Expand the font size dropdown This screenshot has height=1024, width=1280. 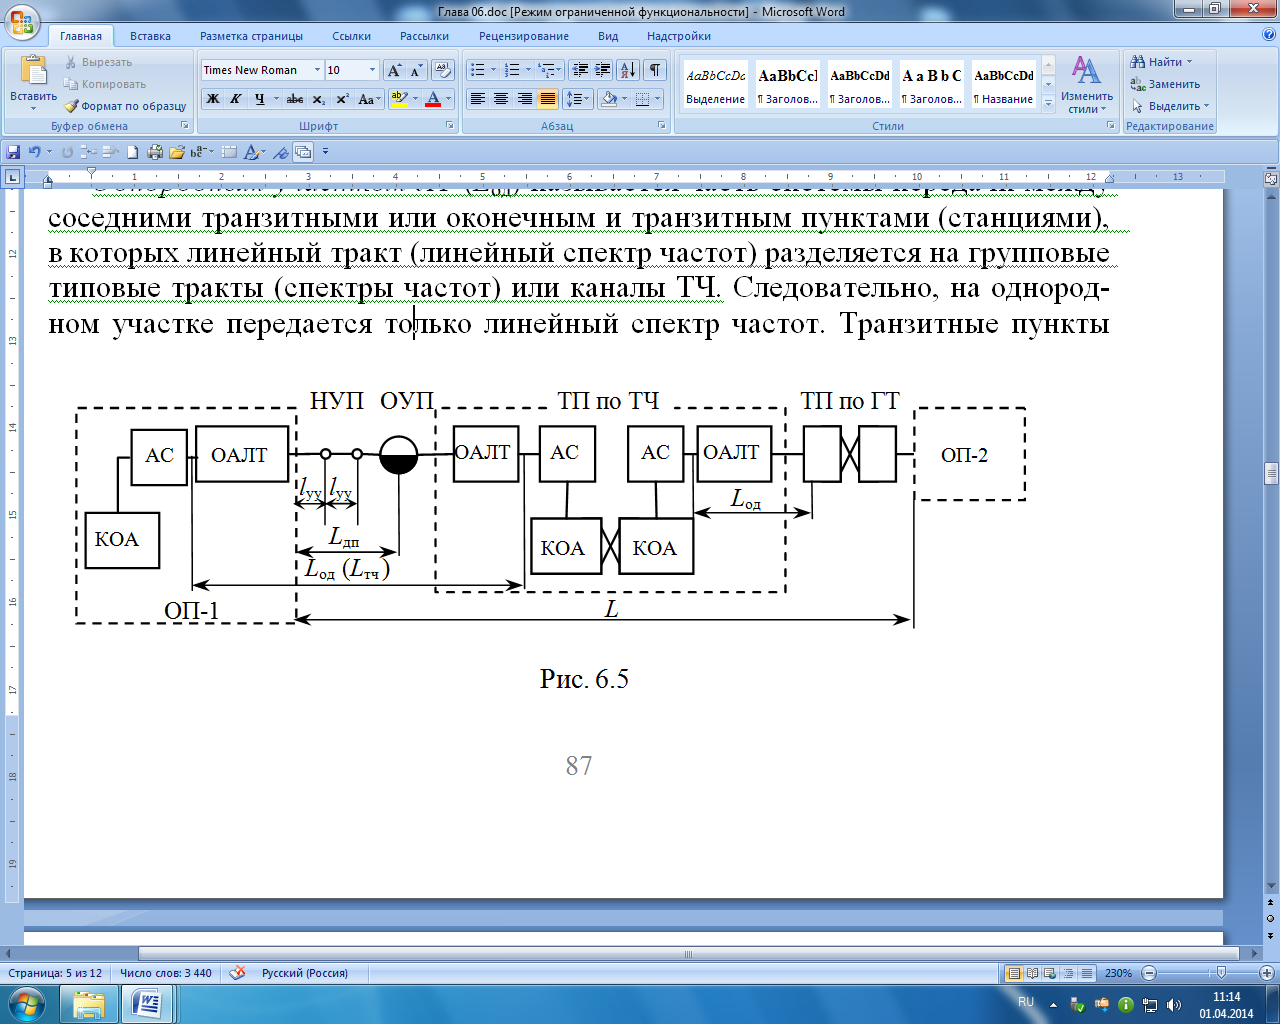click(x=372, y=70)
